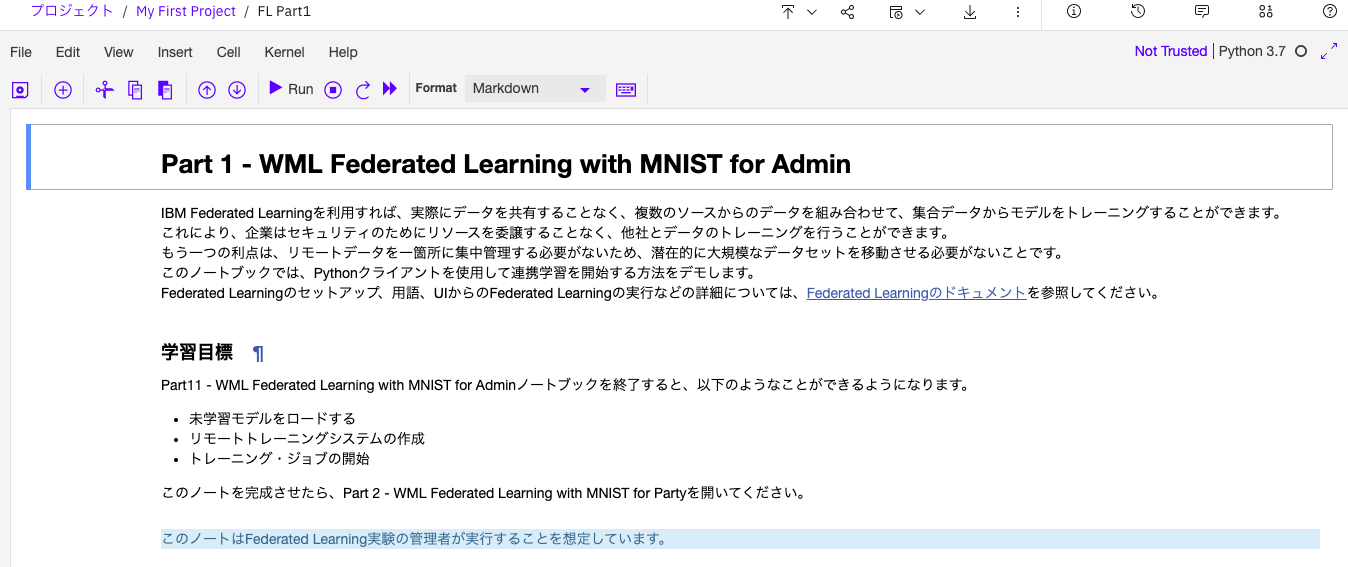Open the Cell menu
The height and width of the screenshot is (567, 1348).
228,52
